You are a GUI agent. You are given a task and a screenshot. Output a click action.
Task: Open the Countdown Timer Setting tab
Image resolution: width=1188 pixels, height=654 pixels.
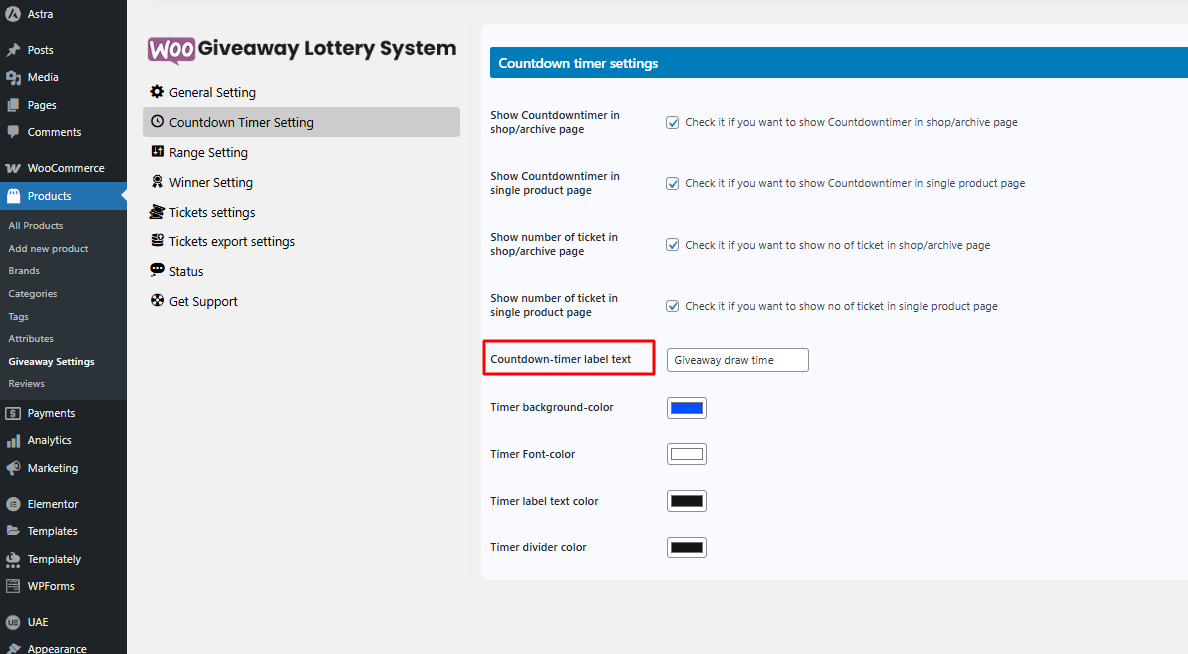(x=241, y=122)
